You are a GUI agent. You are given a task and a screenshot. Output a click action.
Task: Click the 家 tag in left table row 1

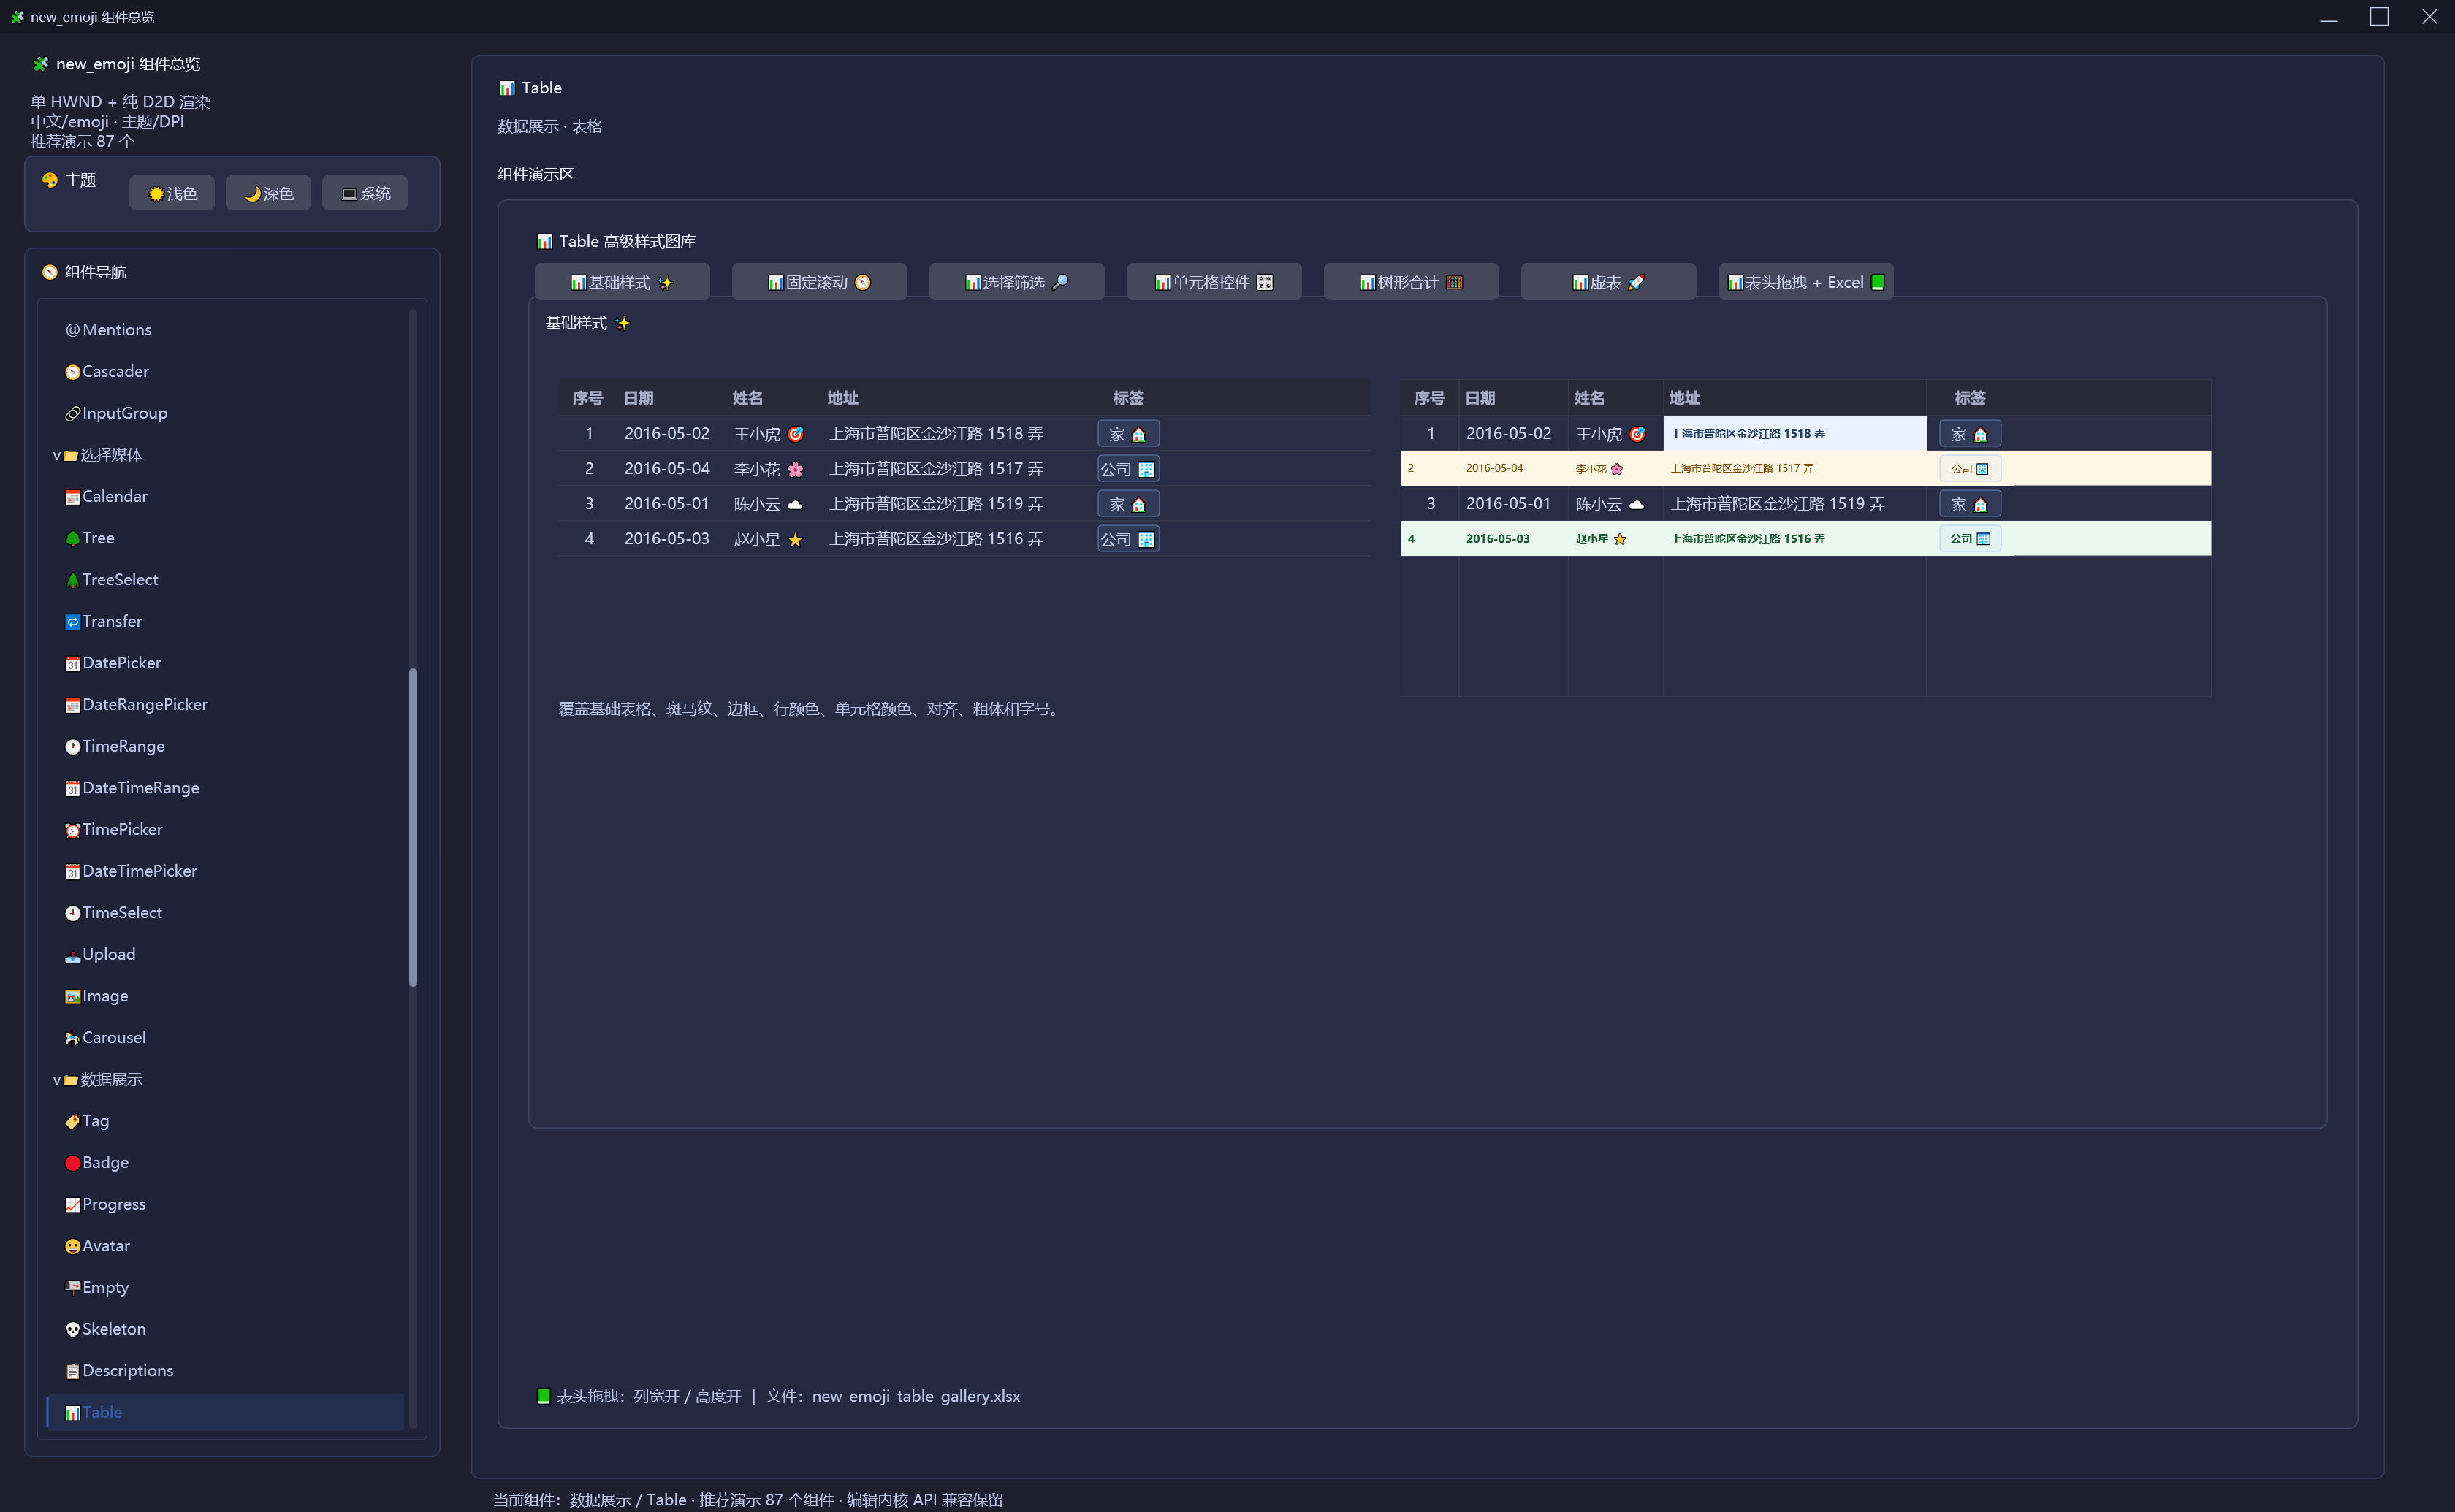(1128, 434)
